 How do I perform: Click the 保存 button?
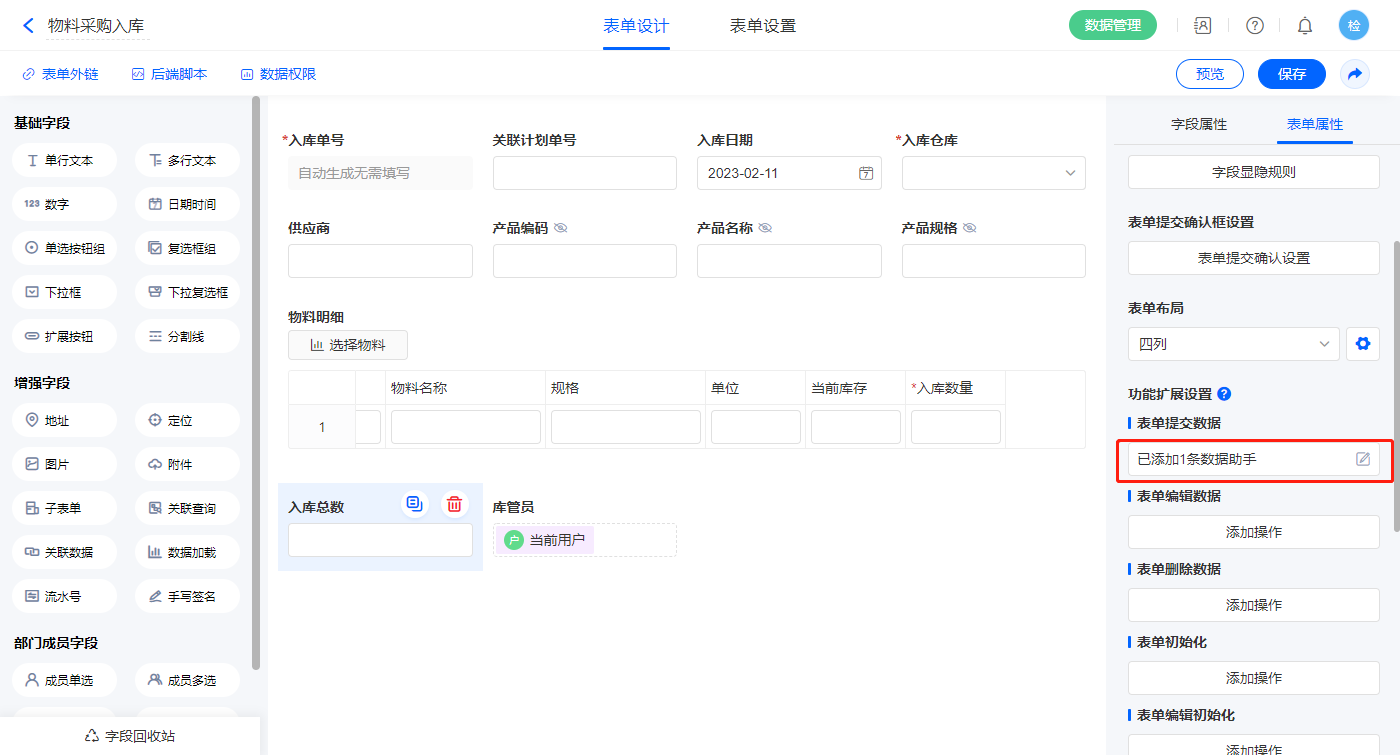coord(1291,74)
